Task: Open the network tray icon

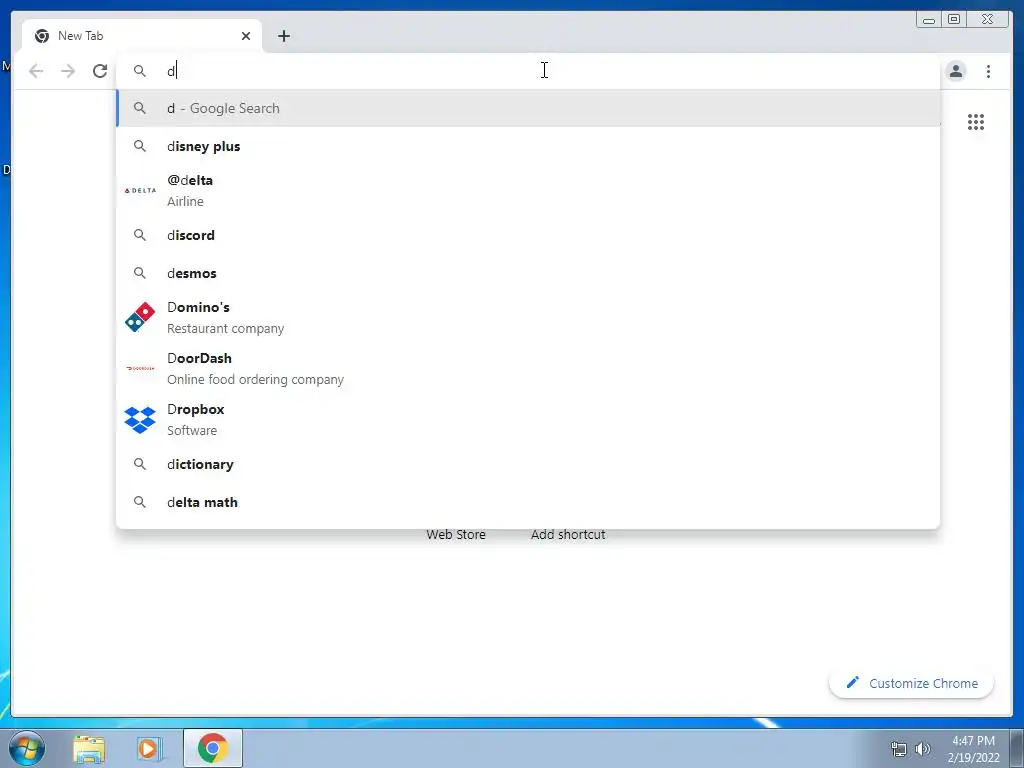Action: click(x=899, y=749)
